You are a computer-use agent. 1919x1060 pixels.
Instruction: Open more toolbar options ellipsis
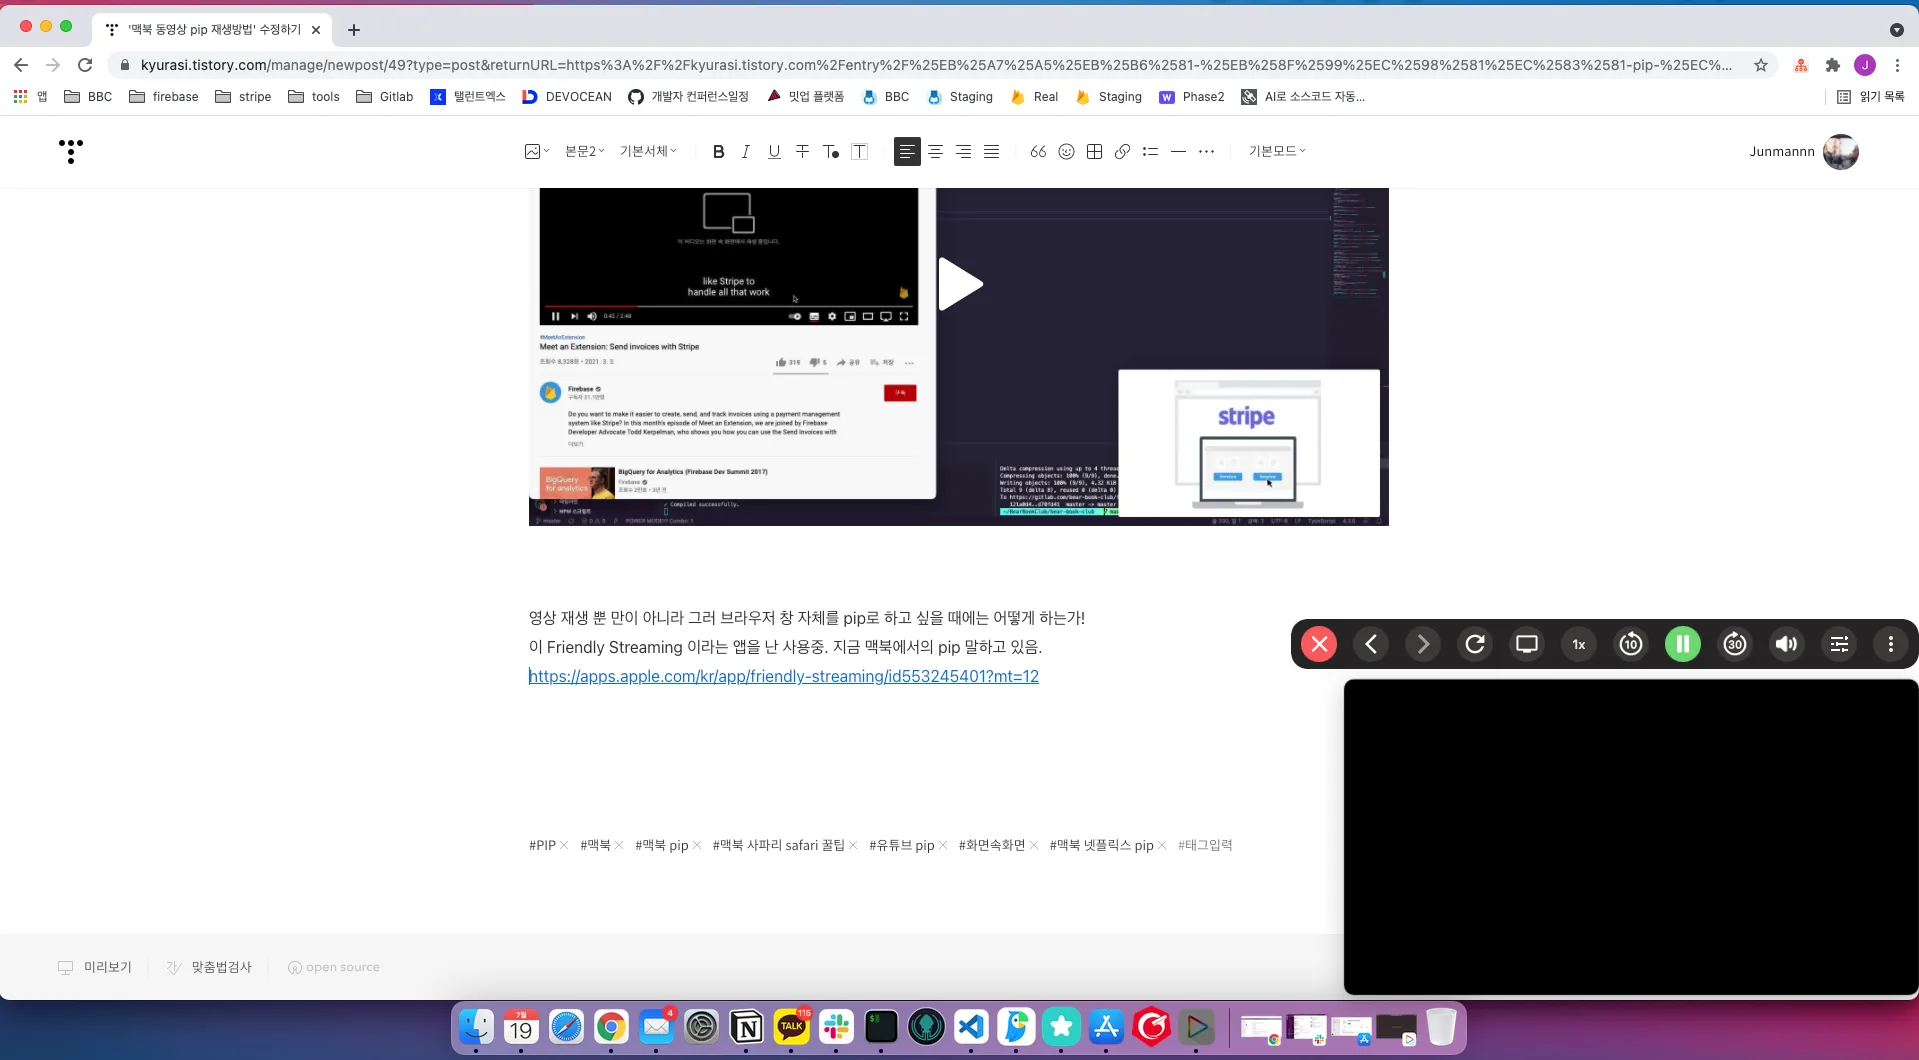[1206, 152]
